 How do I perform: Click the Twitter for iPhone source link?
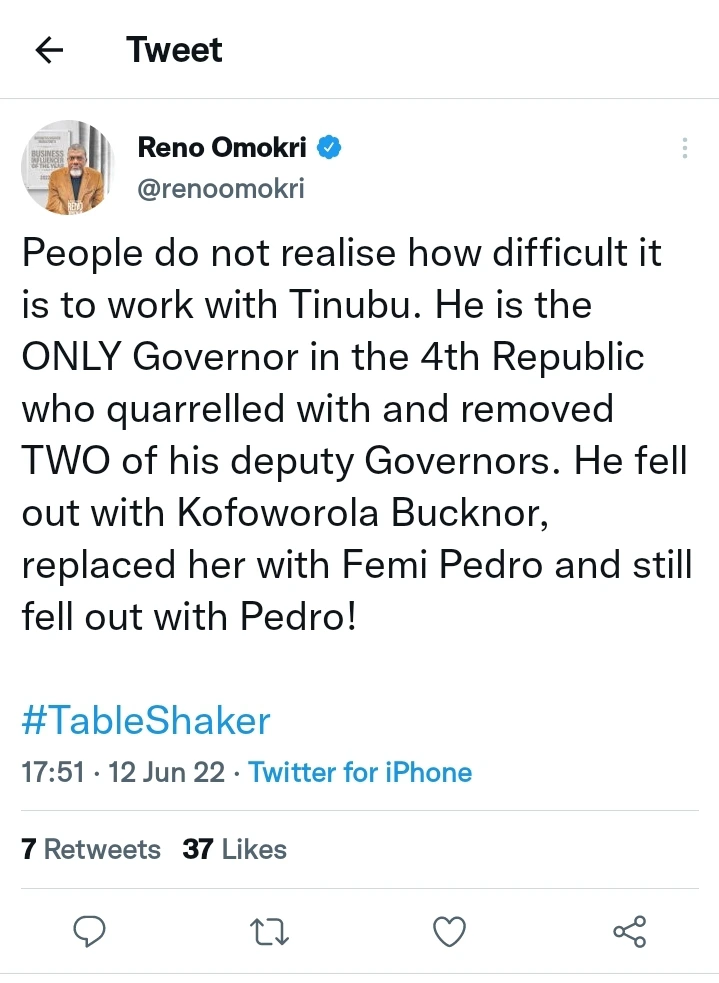coord(360,772)
